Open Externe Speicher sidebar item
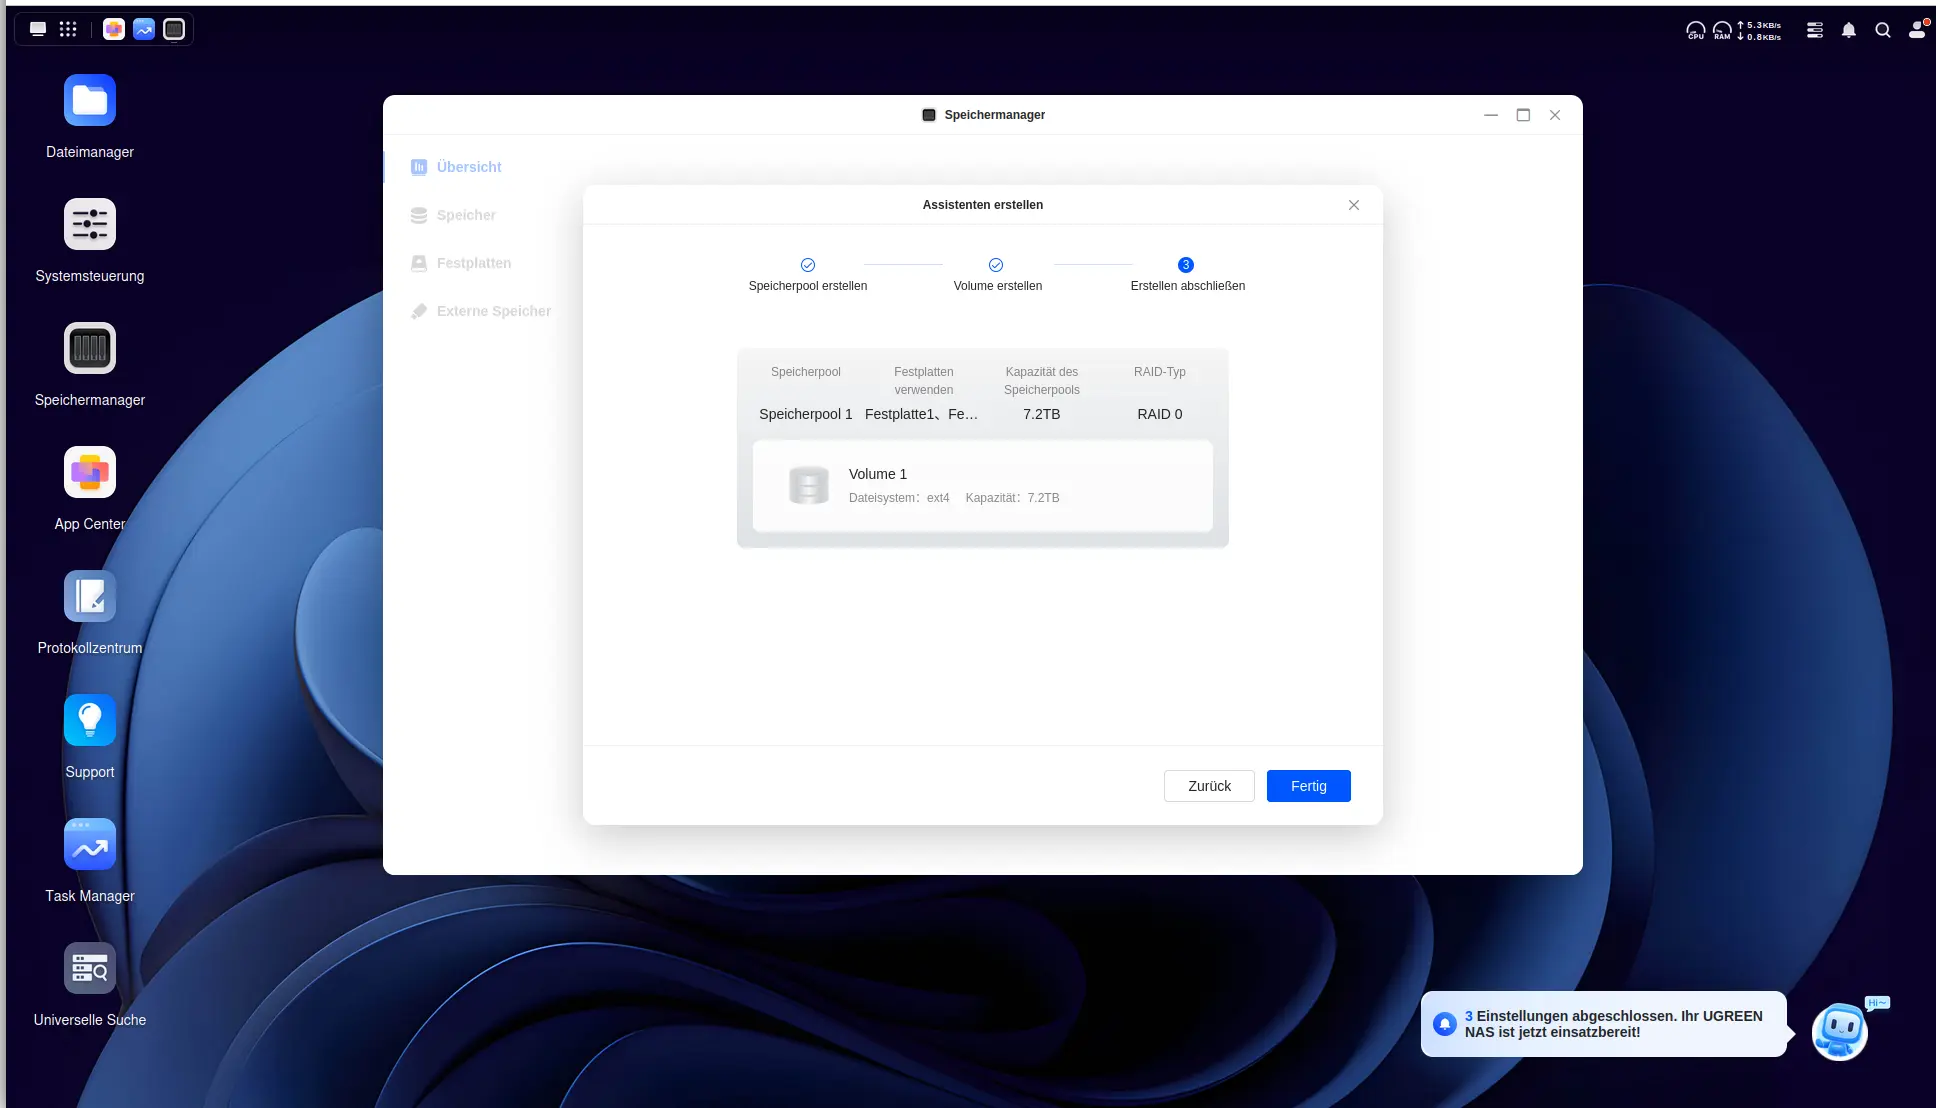 coord(493,311)
